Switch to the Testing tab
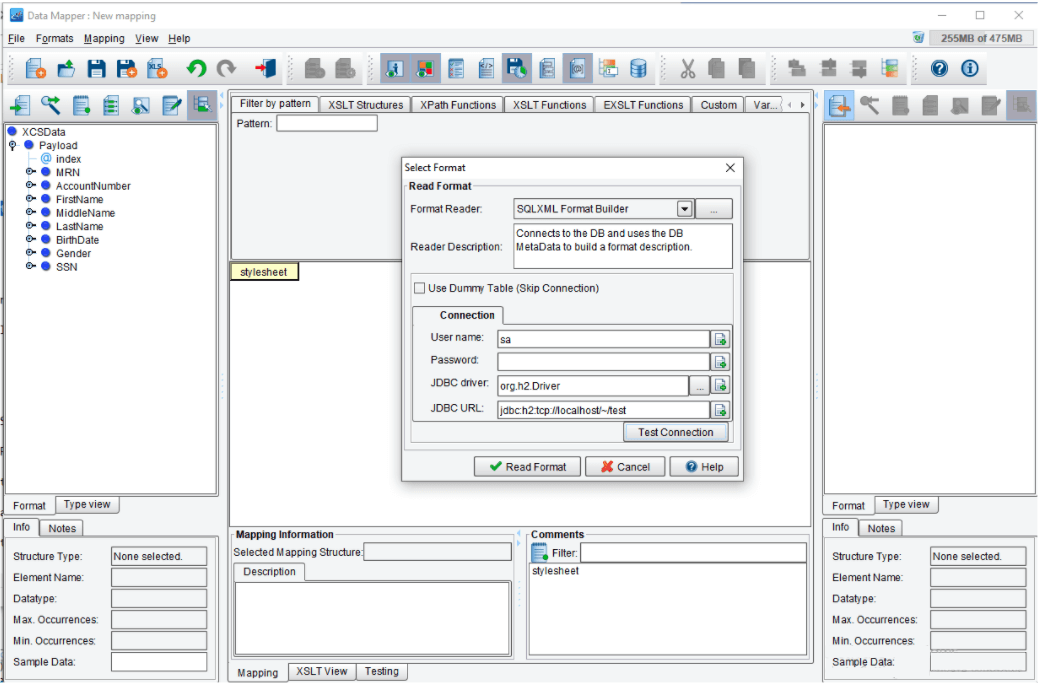Image resolution: width=1043 pixels, height=688 pixels. pos(382,673)
